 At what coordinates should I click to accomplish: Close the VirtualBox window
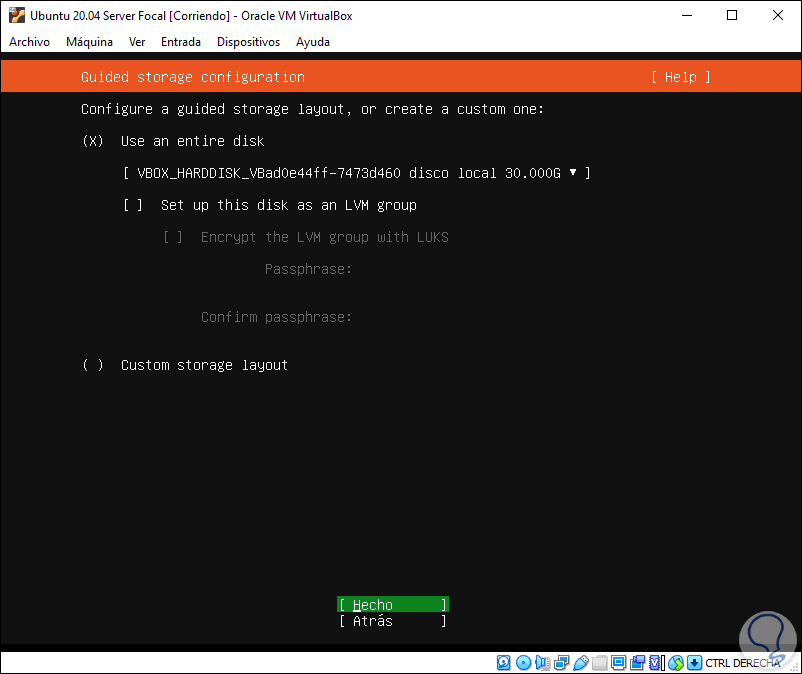[x=778, y=15]
